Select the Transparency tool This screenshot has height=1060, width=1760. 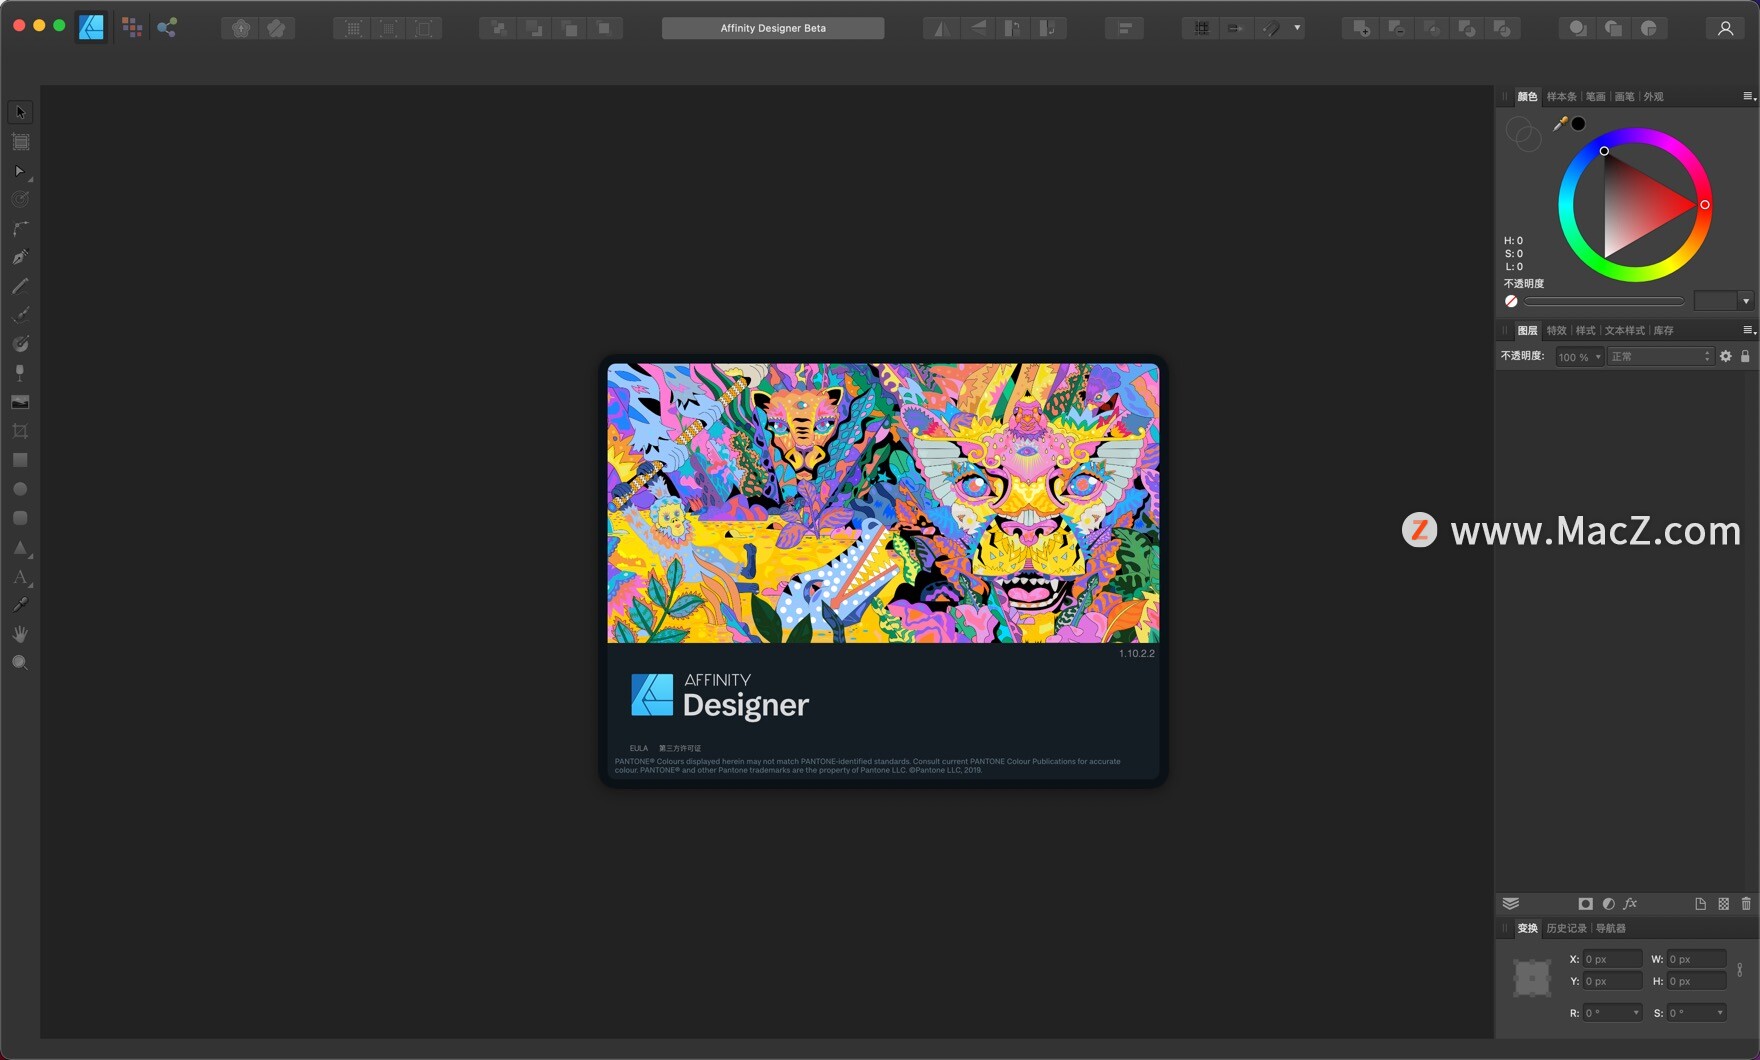point(20,373)
